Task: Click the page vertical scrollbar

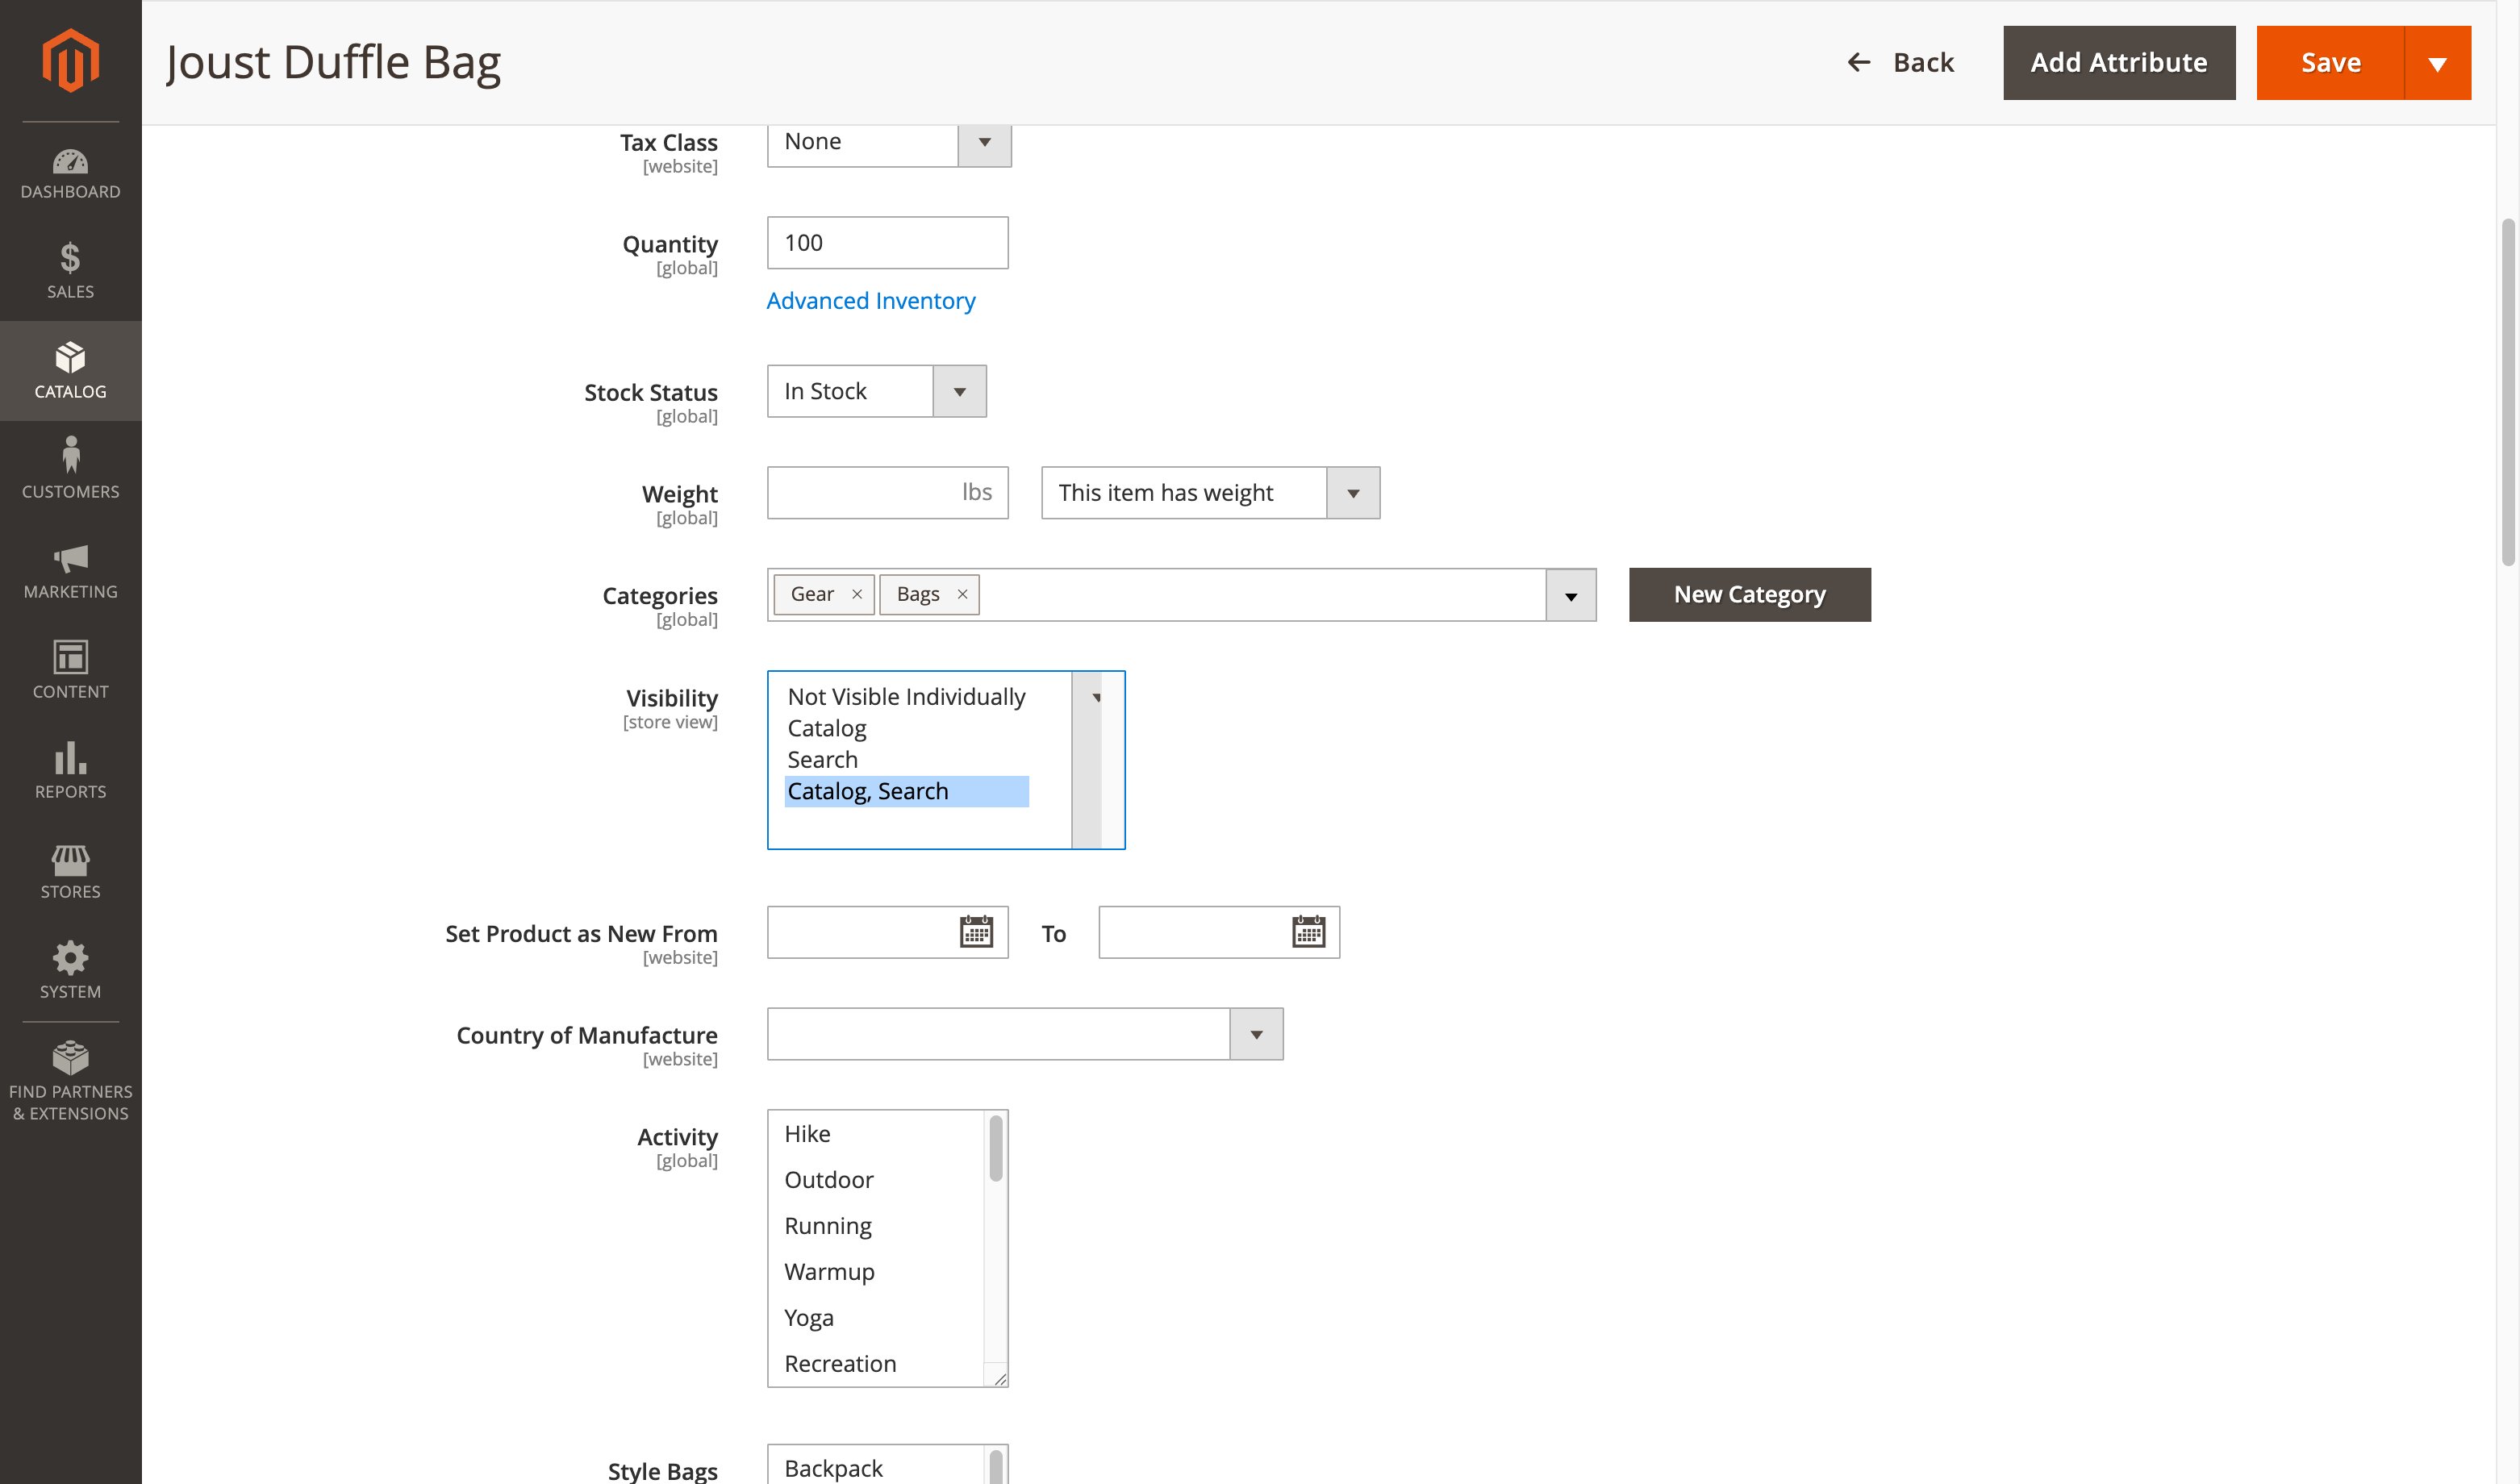Action: 2508,392
